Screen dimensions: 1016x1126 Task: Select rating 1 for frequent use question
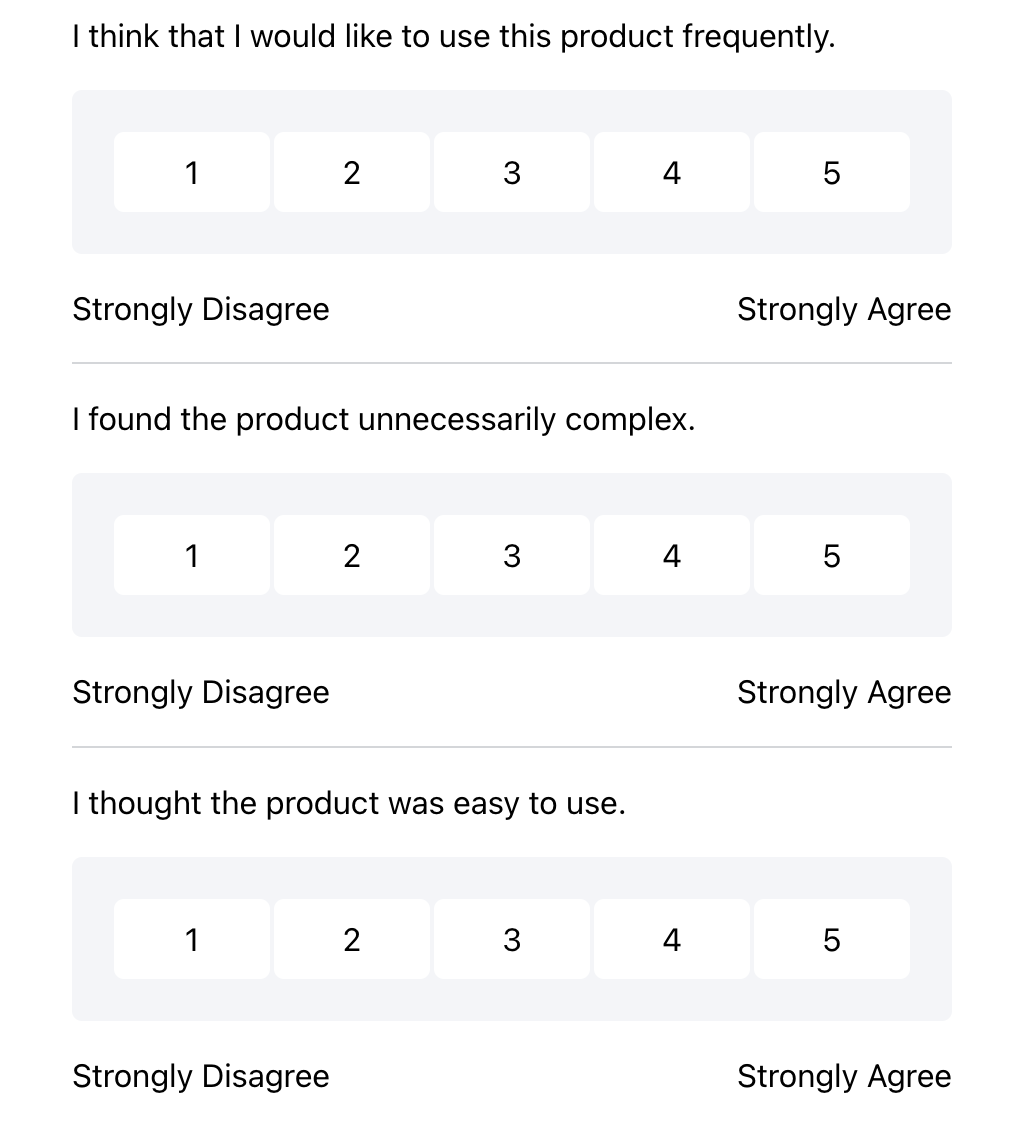[x=191, y=172]
